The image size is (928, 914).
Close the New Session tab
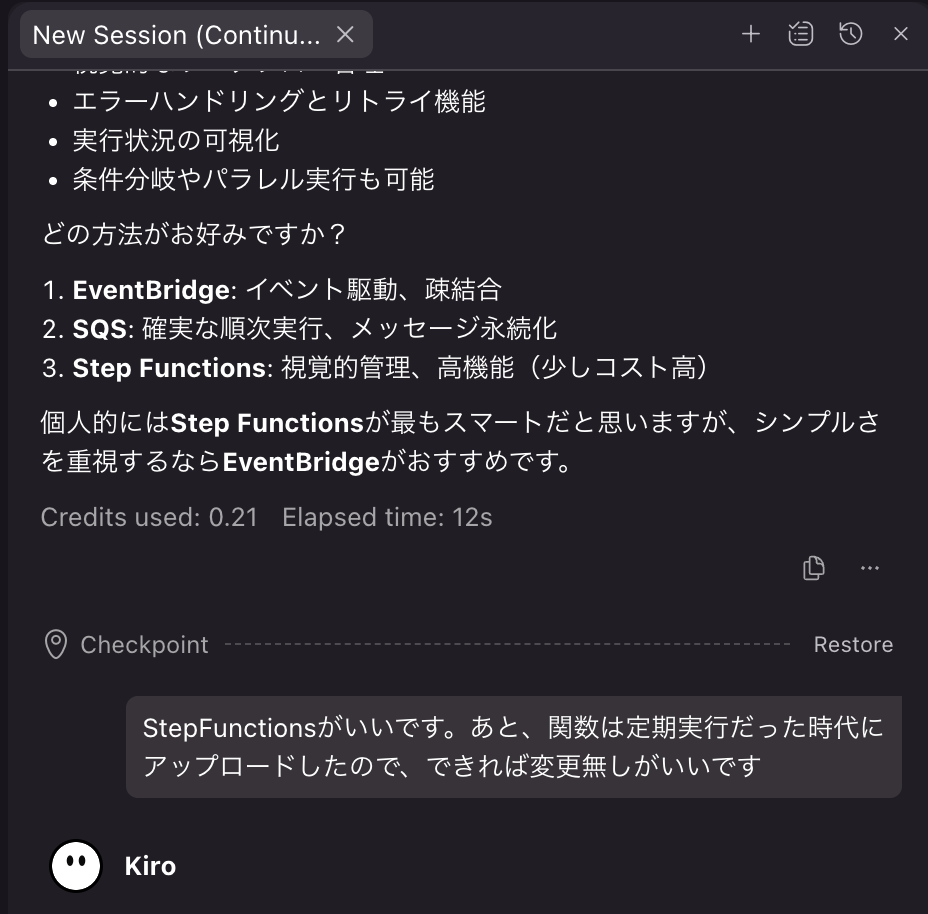345,34
